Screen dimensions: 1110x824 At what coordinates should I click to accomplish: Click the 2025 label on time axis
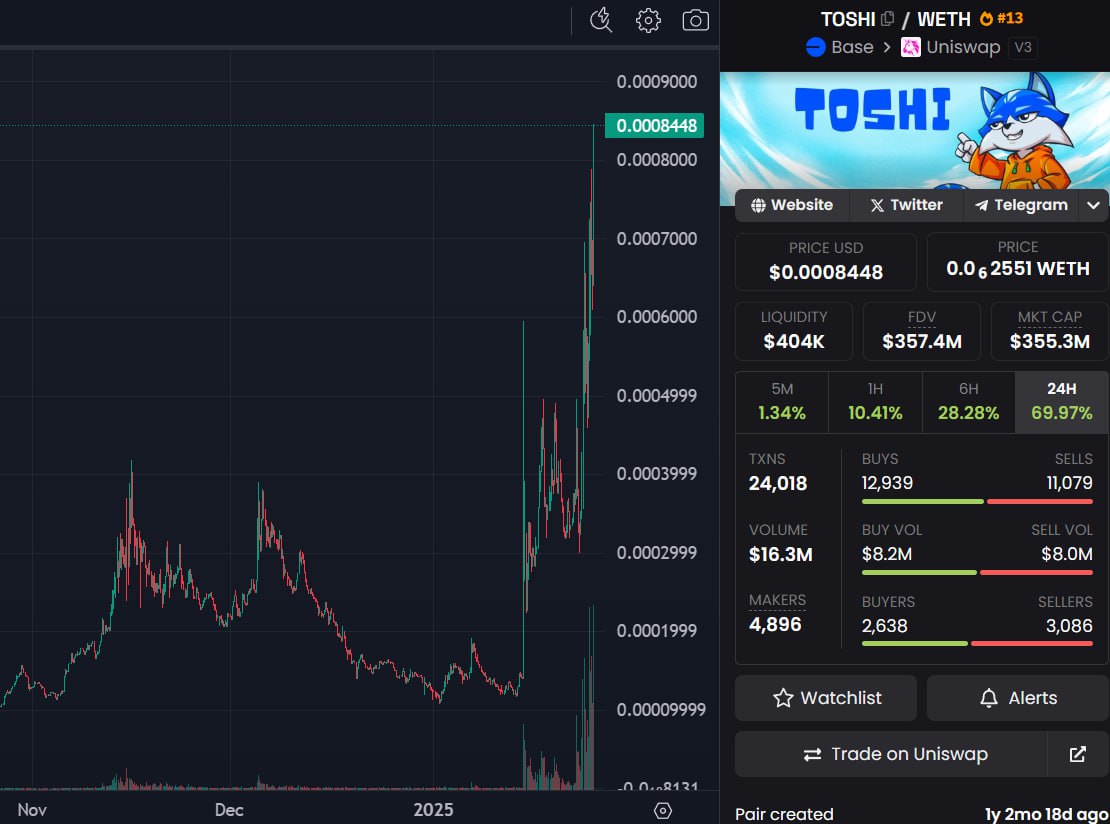(433, 810)
